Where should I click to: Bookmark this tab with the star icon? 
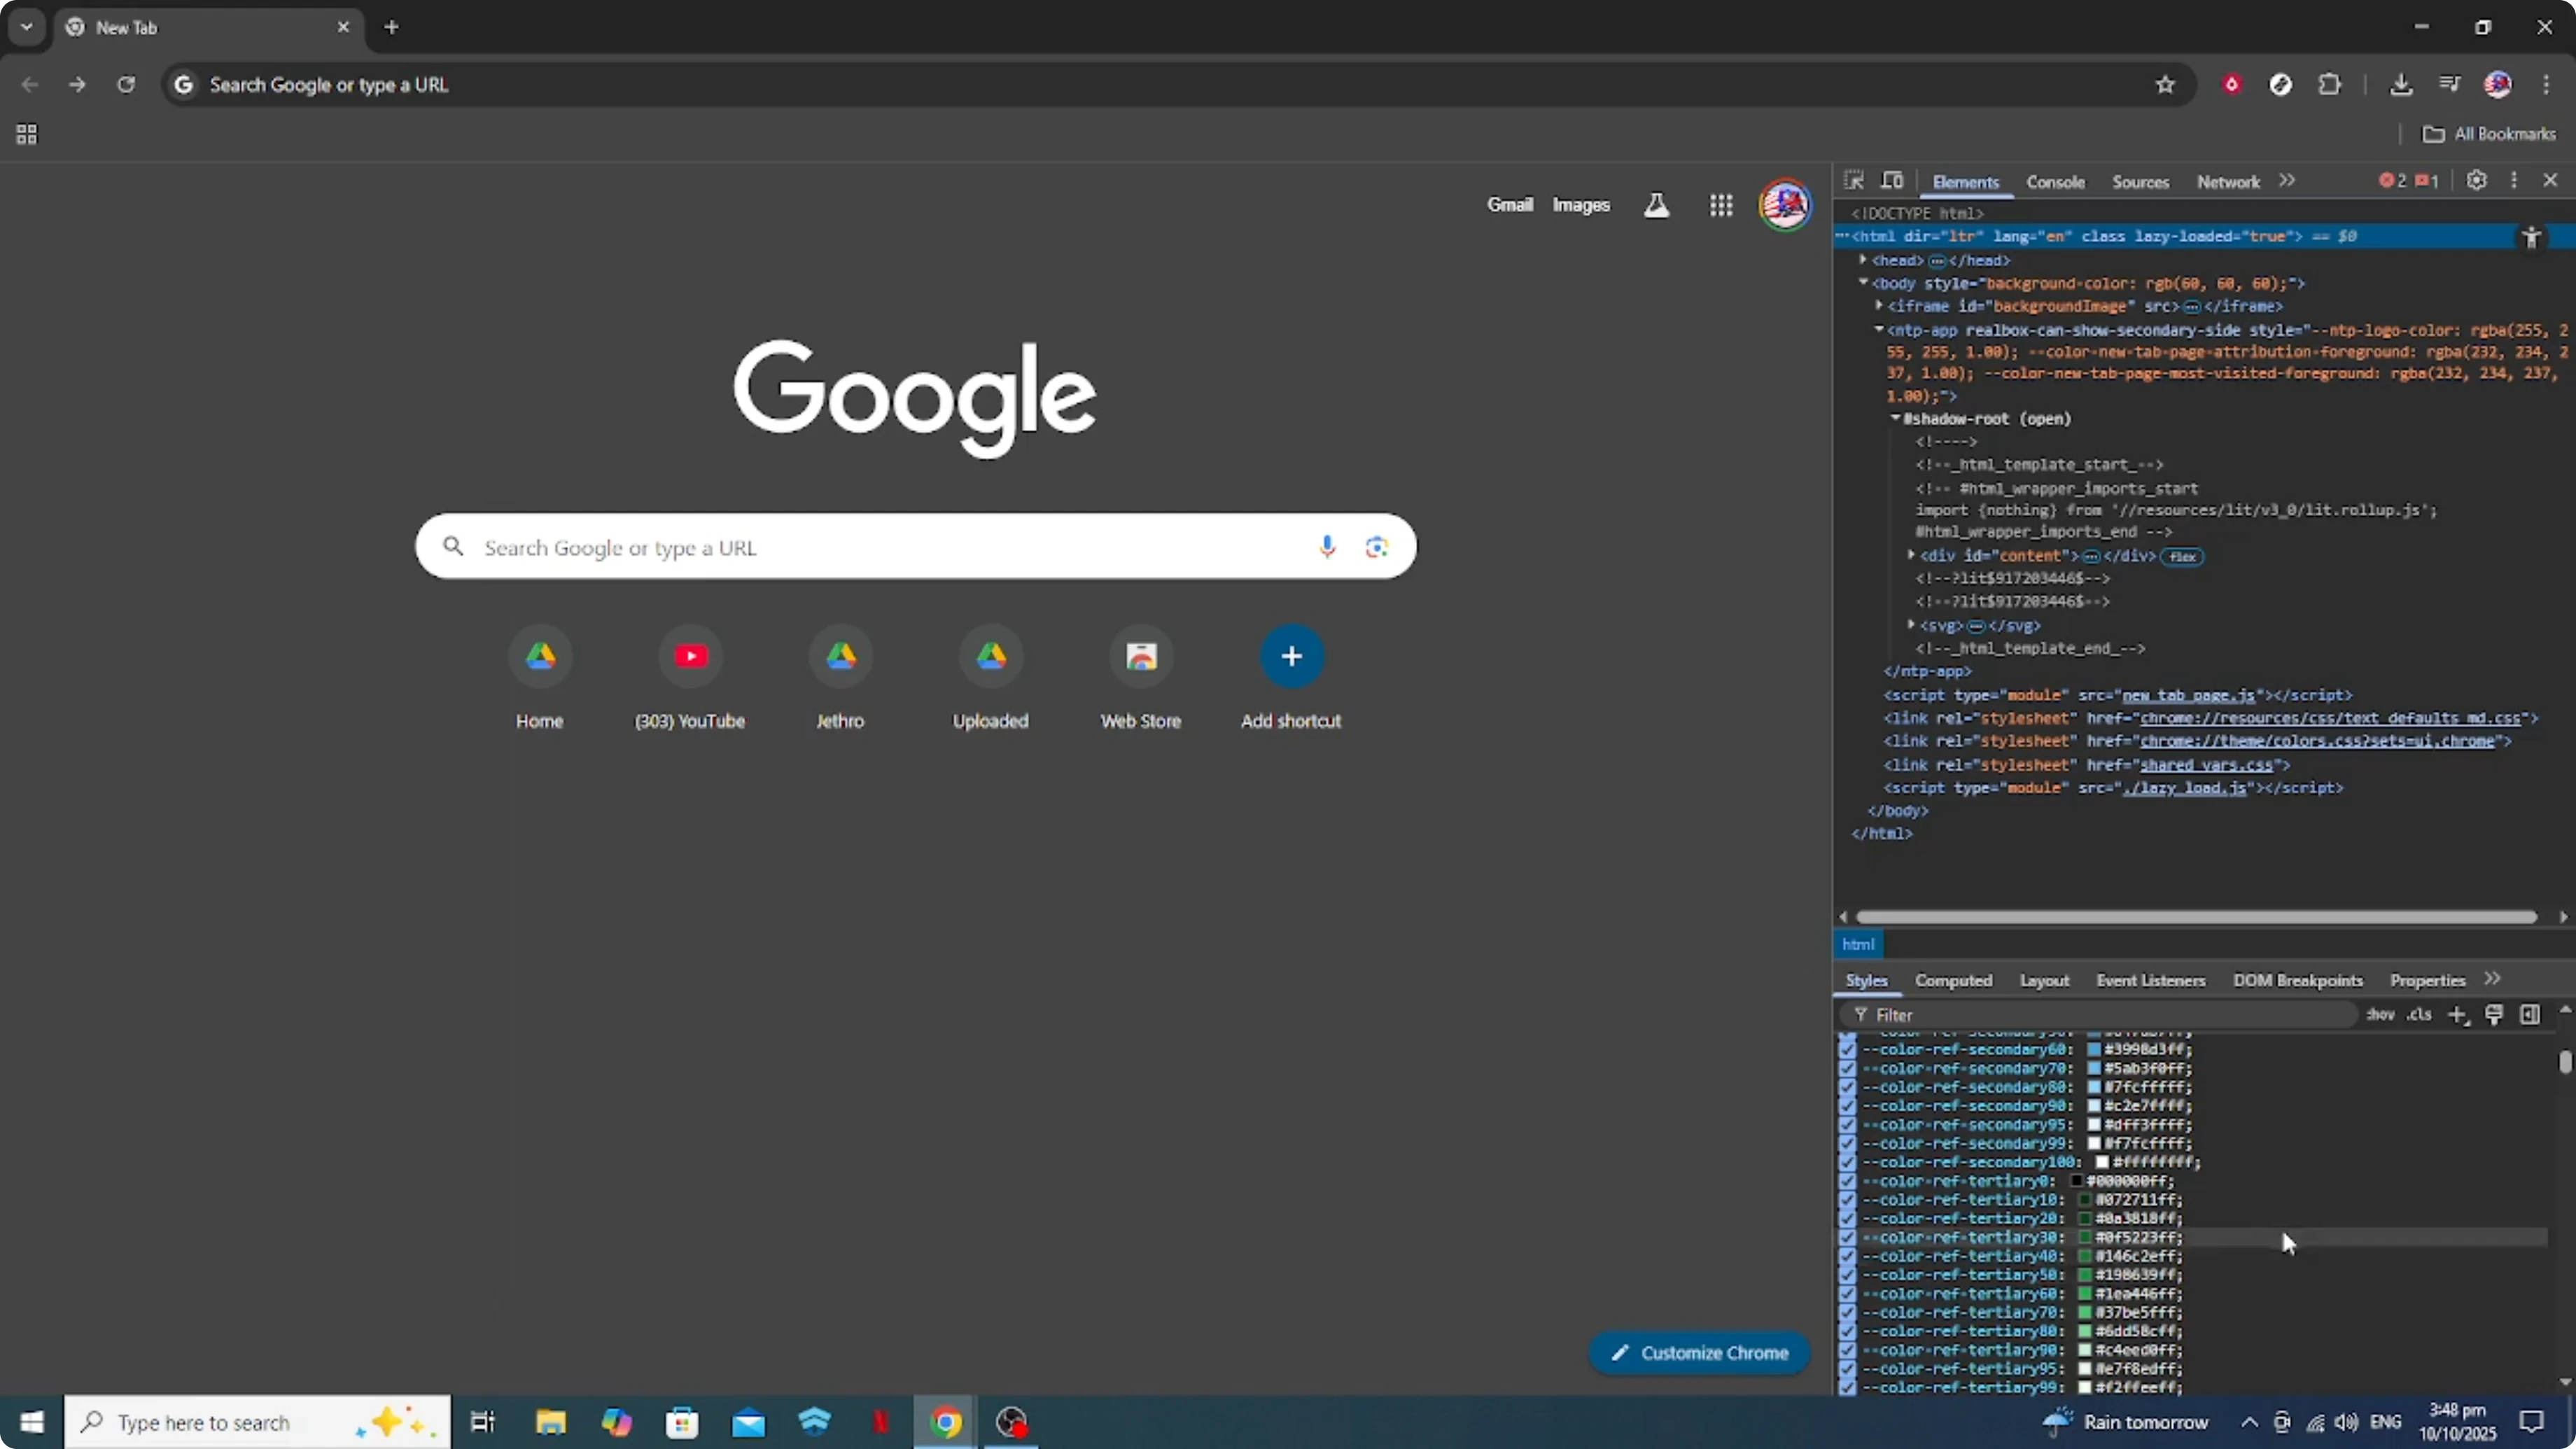[2165, 85]
